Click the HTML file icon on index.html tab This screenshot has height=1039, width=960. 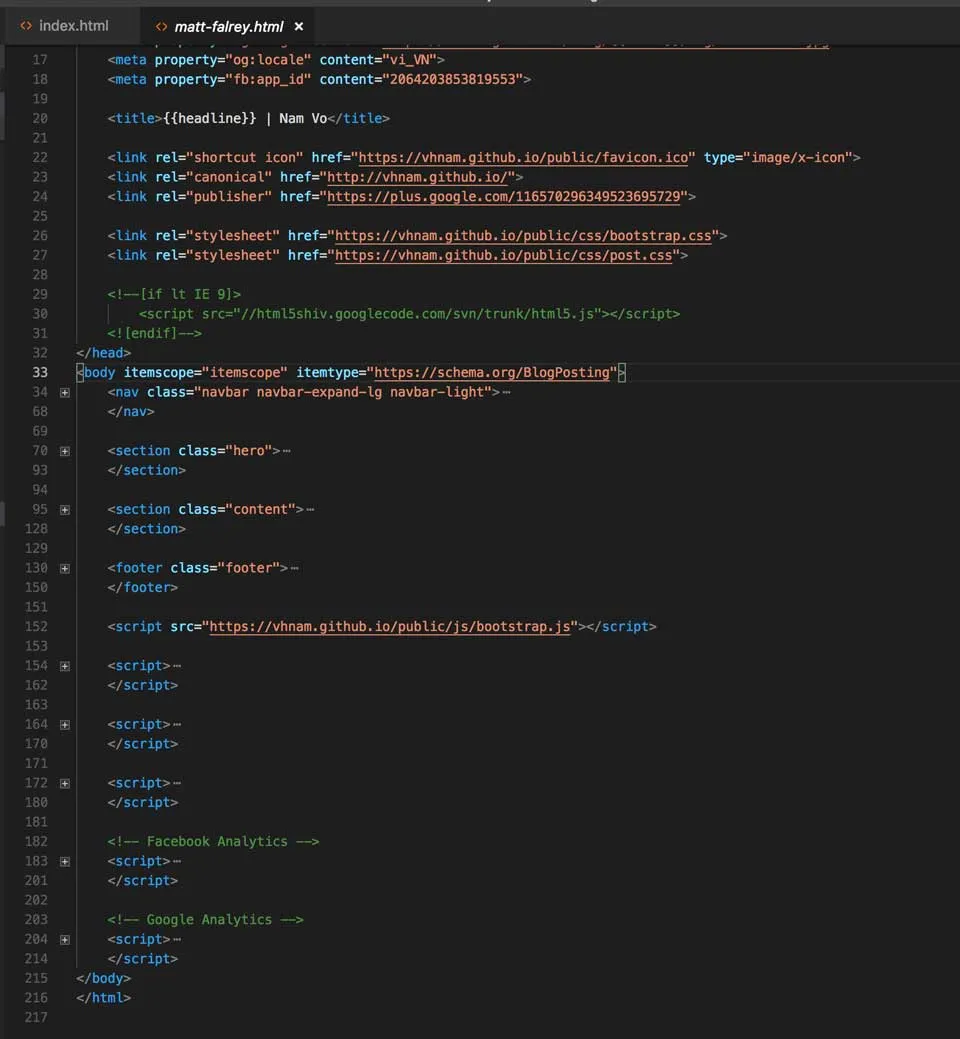coord(26,26)
